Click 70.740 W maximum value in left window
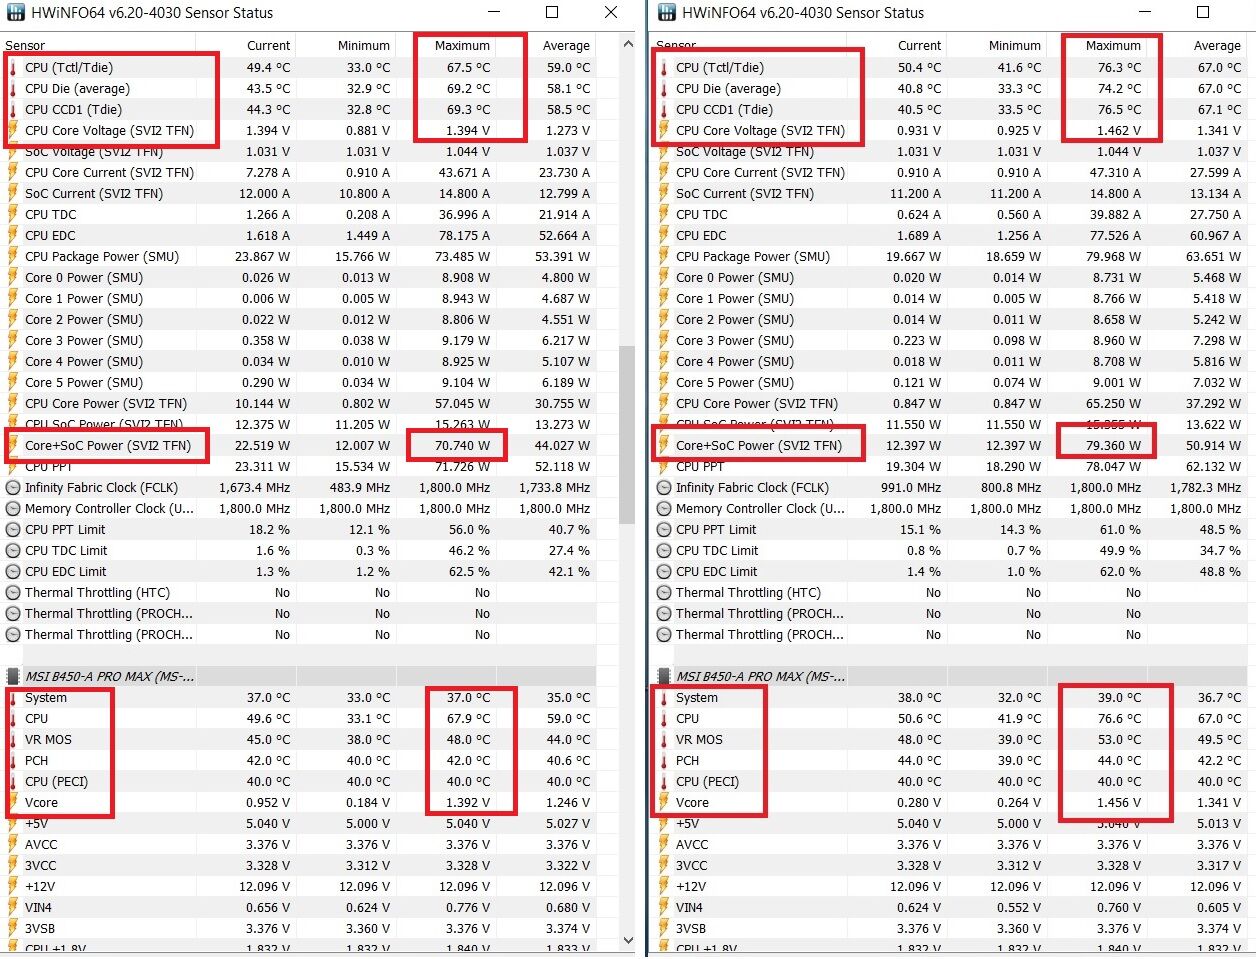 pyautogui.click(x=462, y=446)
